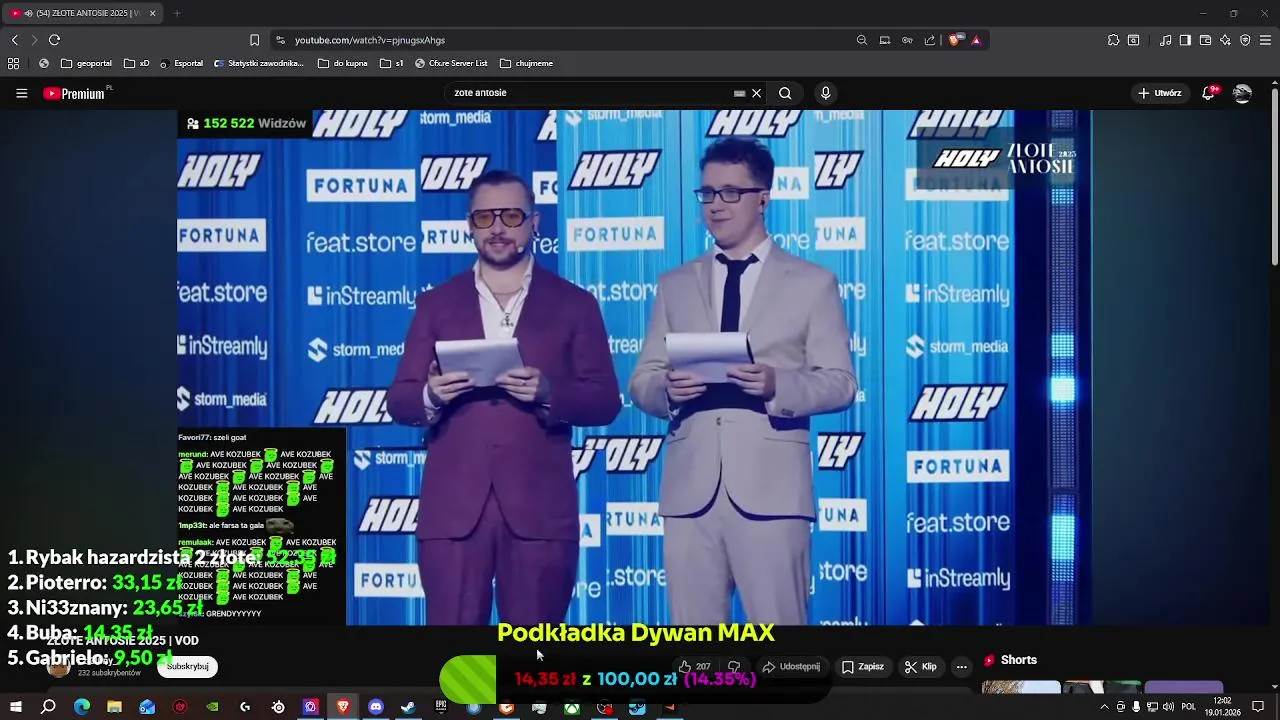Image resolution: width=1280 pixels, height=720 pixels.
Task: Open the geoportal bookmark folder
Action: tap(86, 63)
